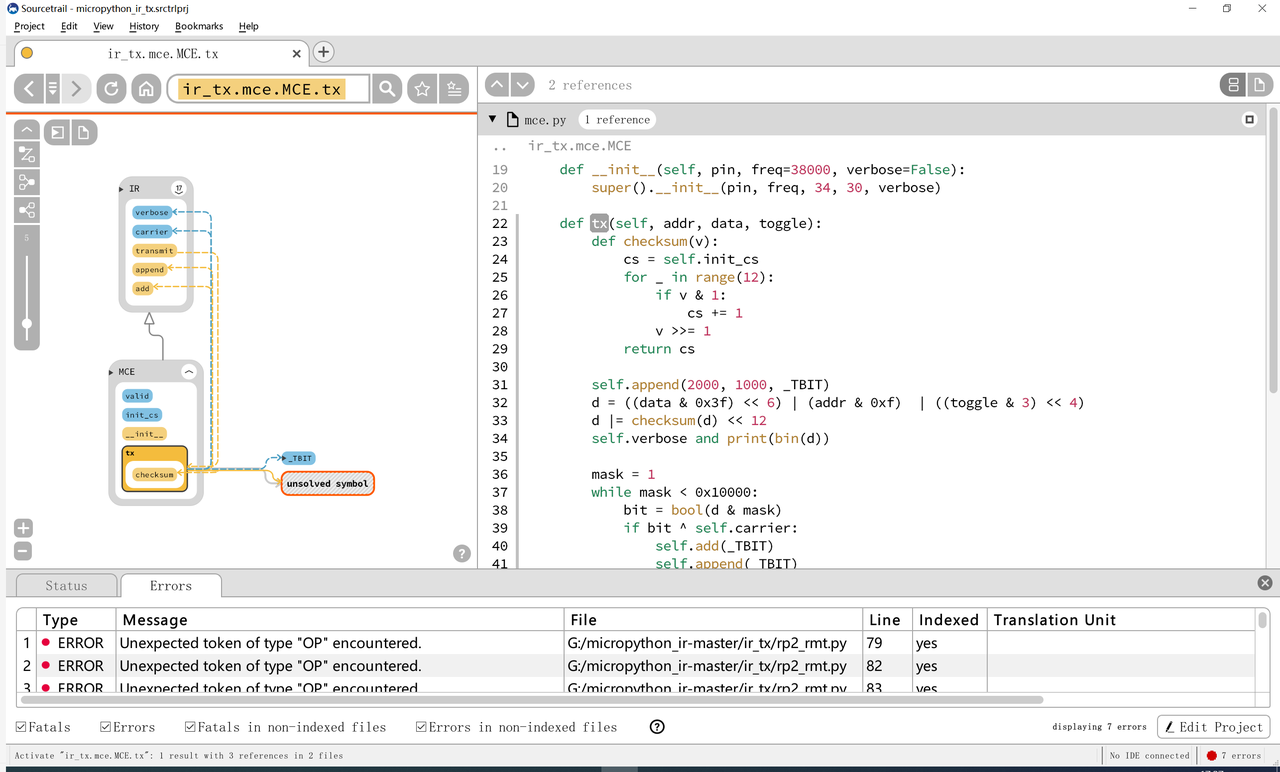Jump to previous reference arrow

(x=497, y=85)
